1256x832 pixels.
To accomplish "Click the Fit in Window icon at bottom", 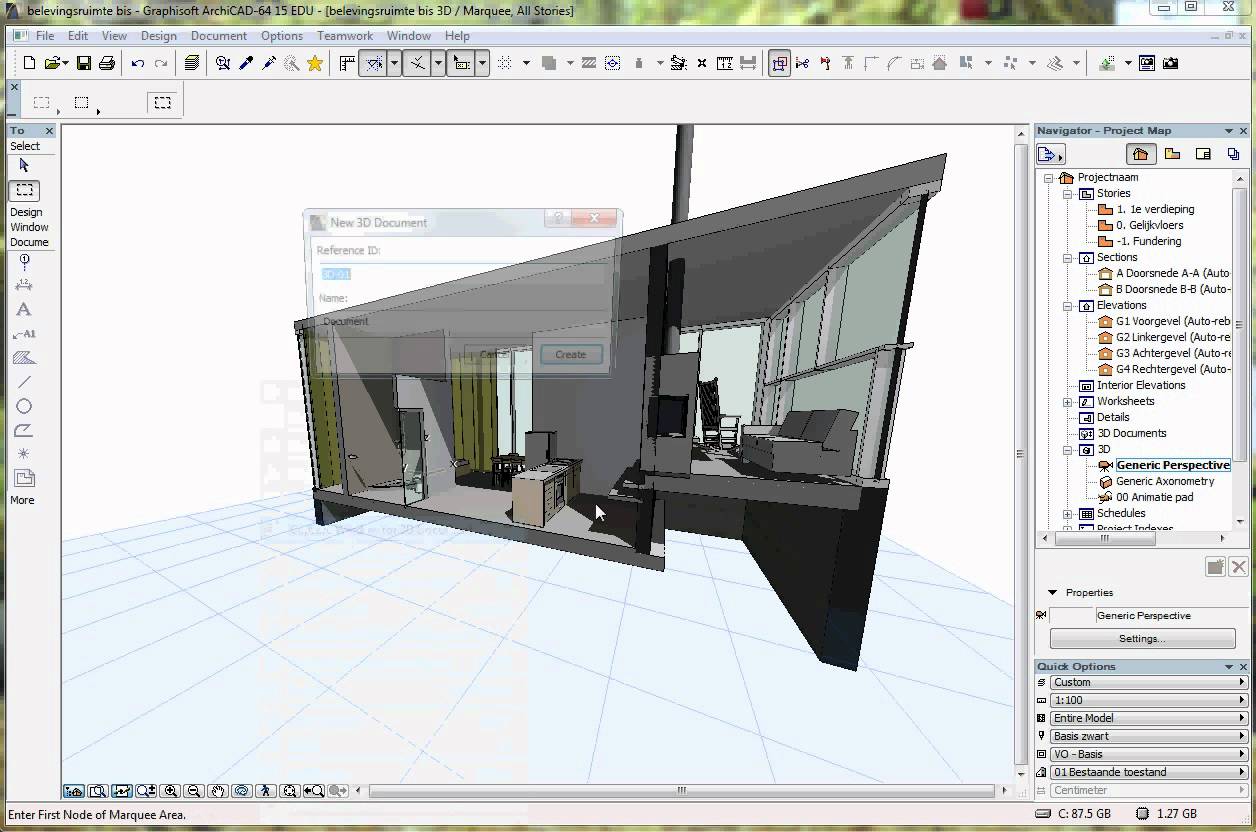I will pyautogui.click(x=290, y=791).
